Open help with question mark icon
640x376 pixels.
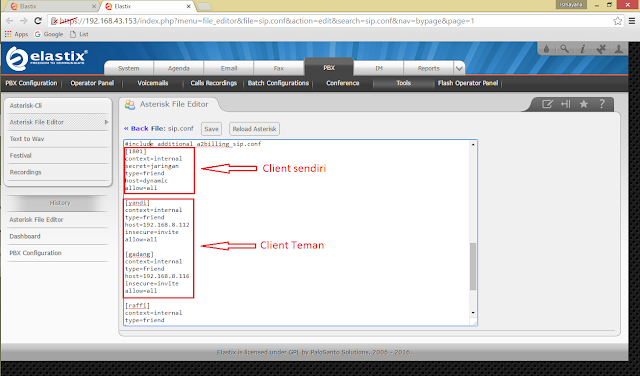pos(602,104)
